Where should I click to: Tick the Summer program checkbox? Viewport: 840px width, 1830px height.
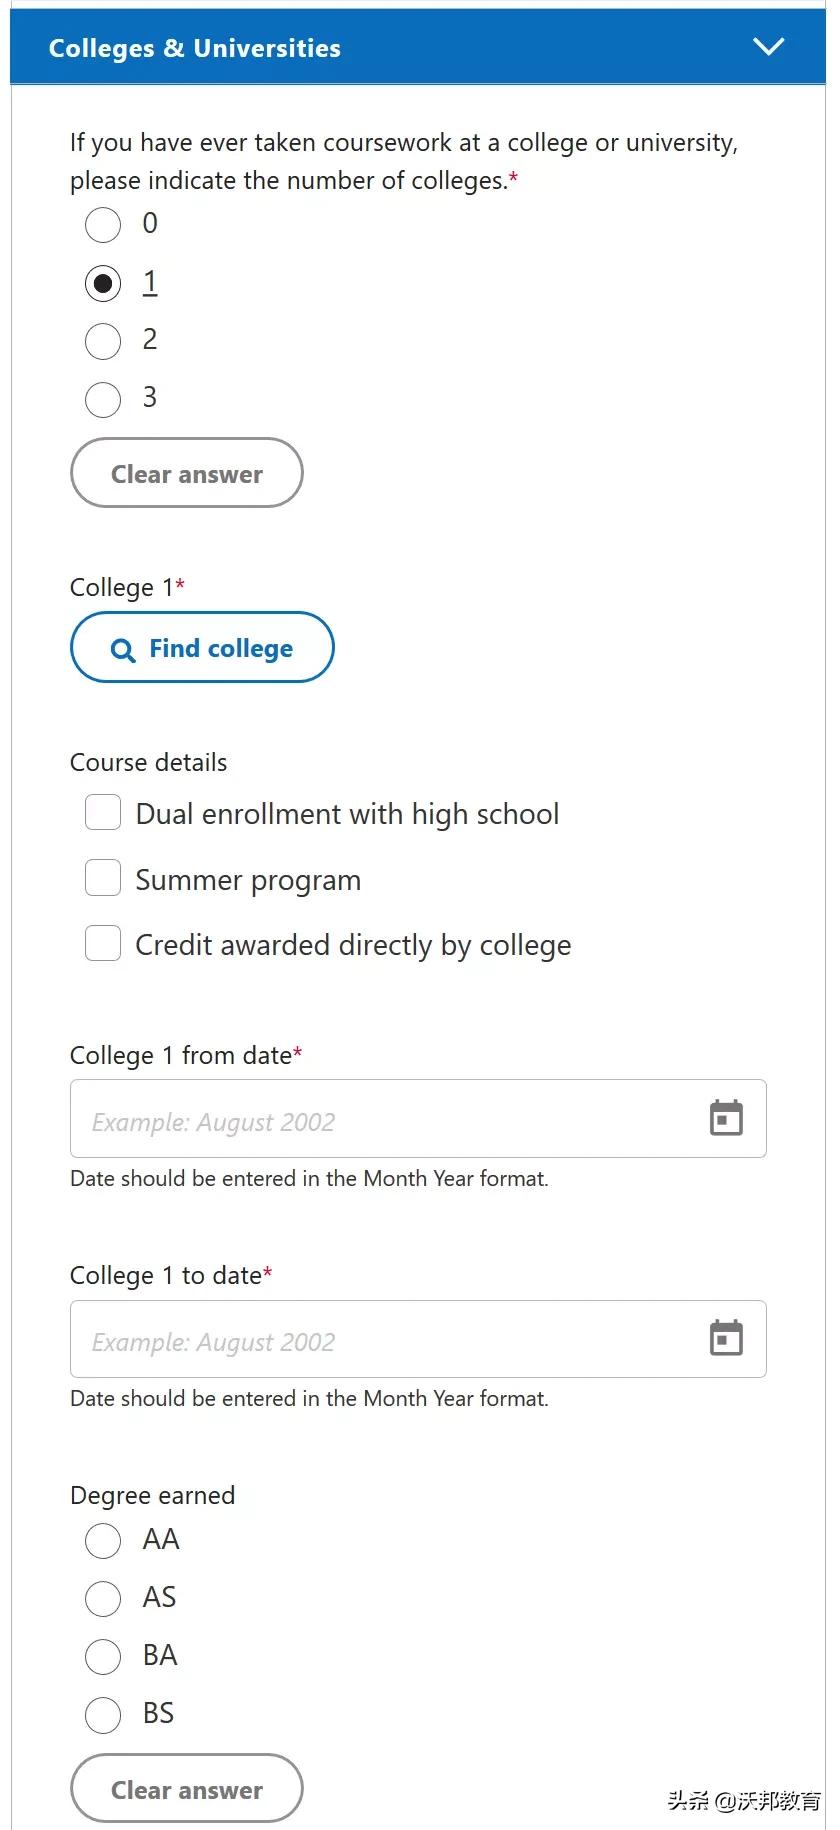(x=103, y=878)
